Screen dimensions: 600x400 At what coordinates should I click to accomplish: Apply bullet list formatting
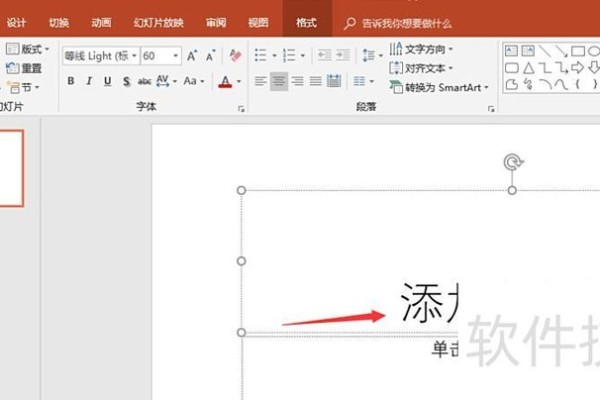(261, 56)
